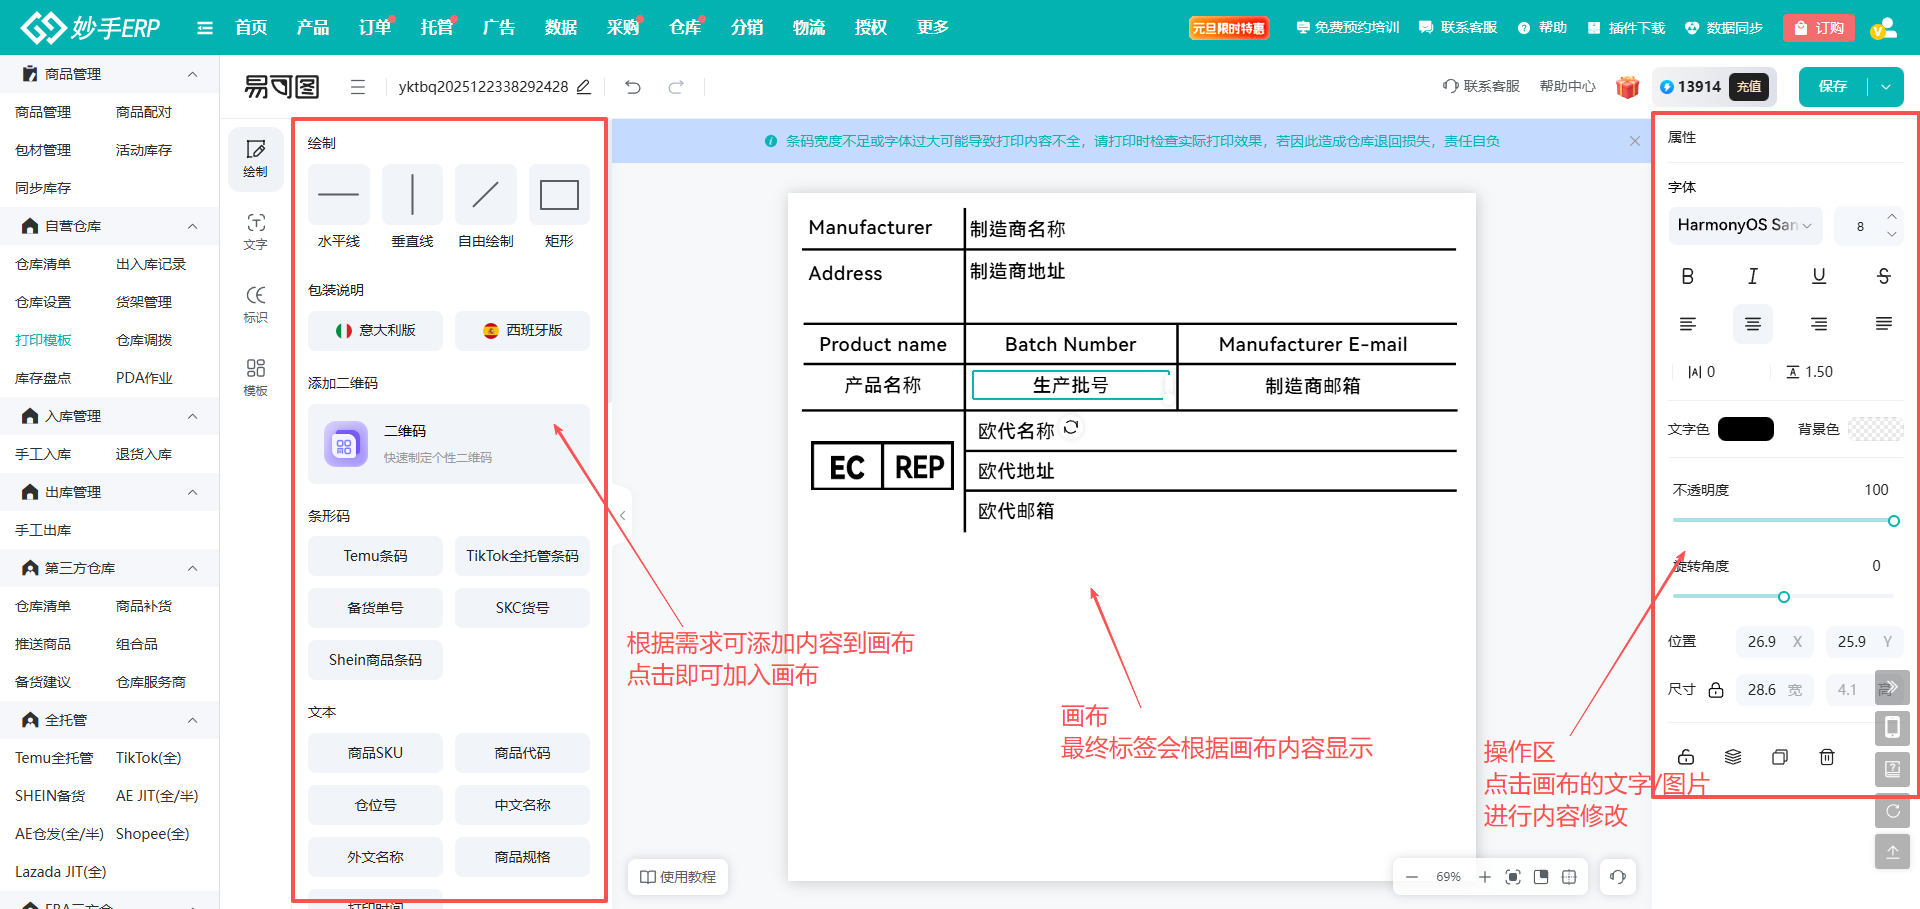Set text alignment to left
Viewport: 1920px width, 909px height.
pyautogui.click(x=1688, y=324)
